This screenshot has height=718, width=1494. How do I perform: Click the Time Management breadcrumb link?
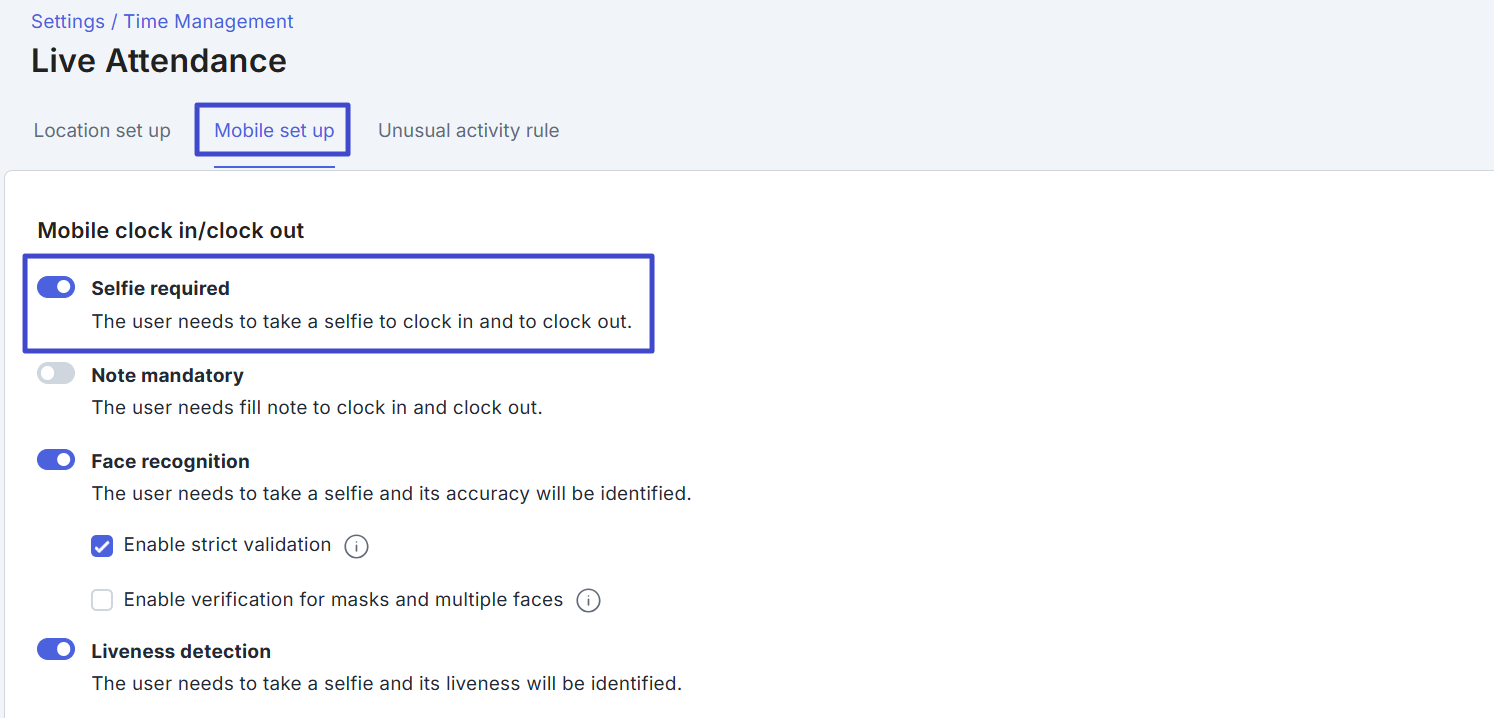click(x=208, y=21)
